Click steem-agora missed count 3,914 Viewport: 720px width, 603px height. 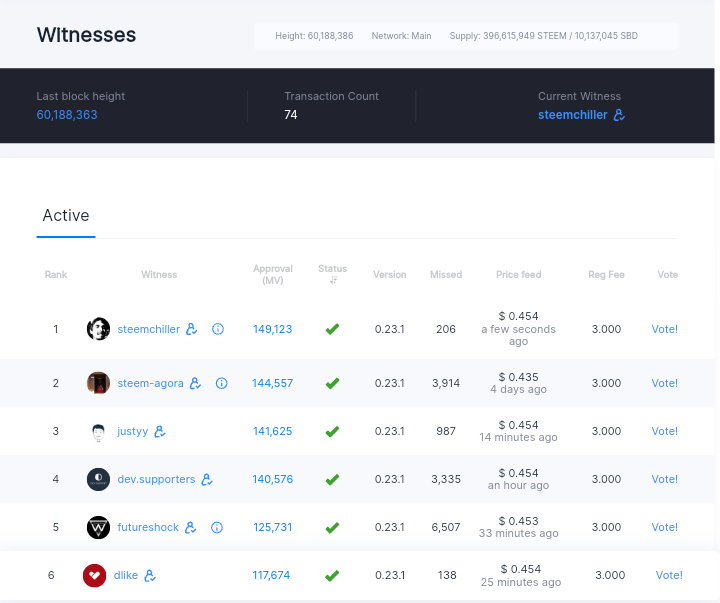coord(446,383)
